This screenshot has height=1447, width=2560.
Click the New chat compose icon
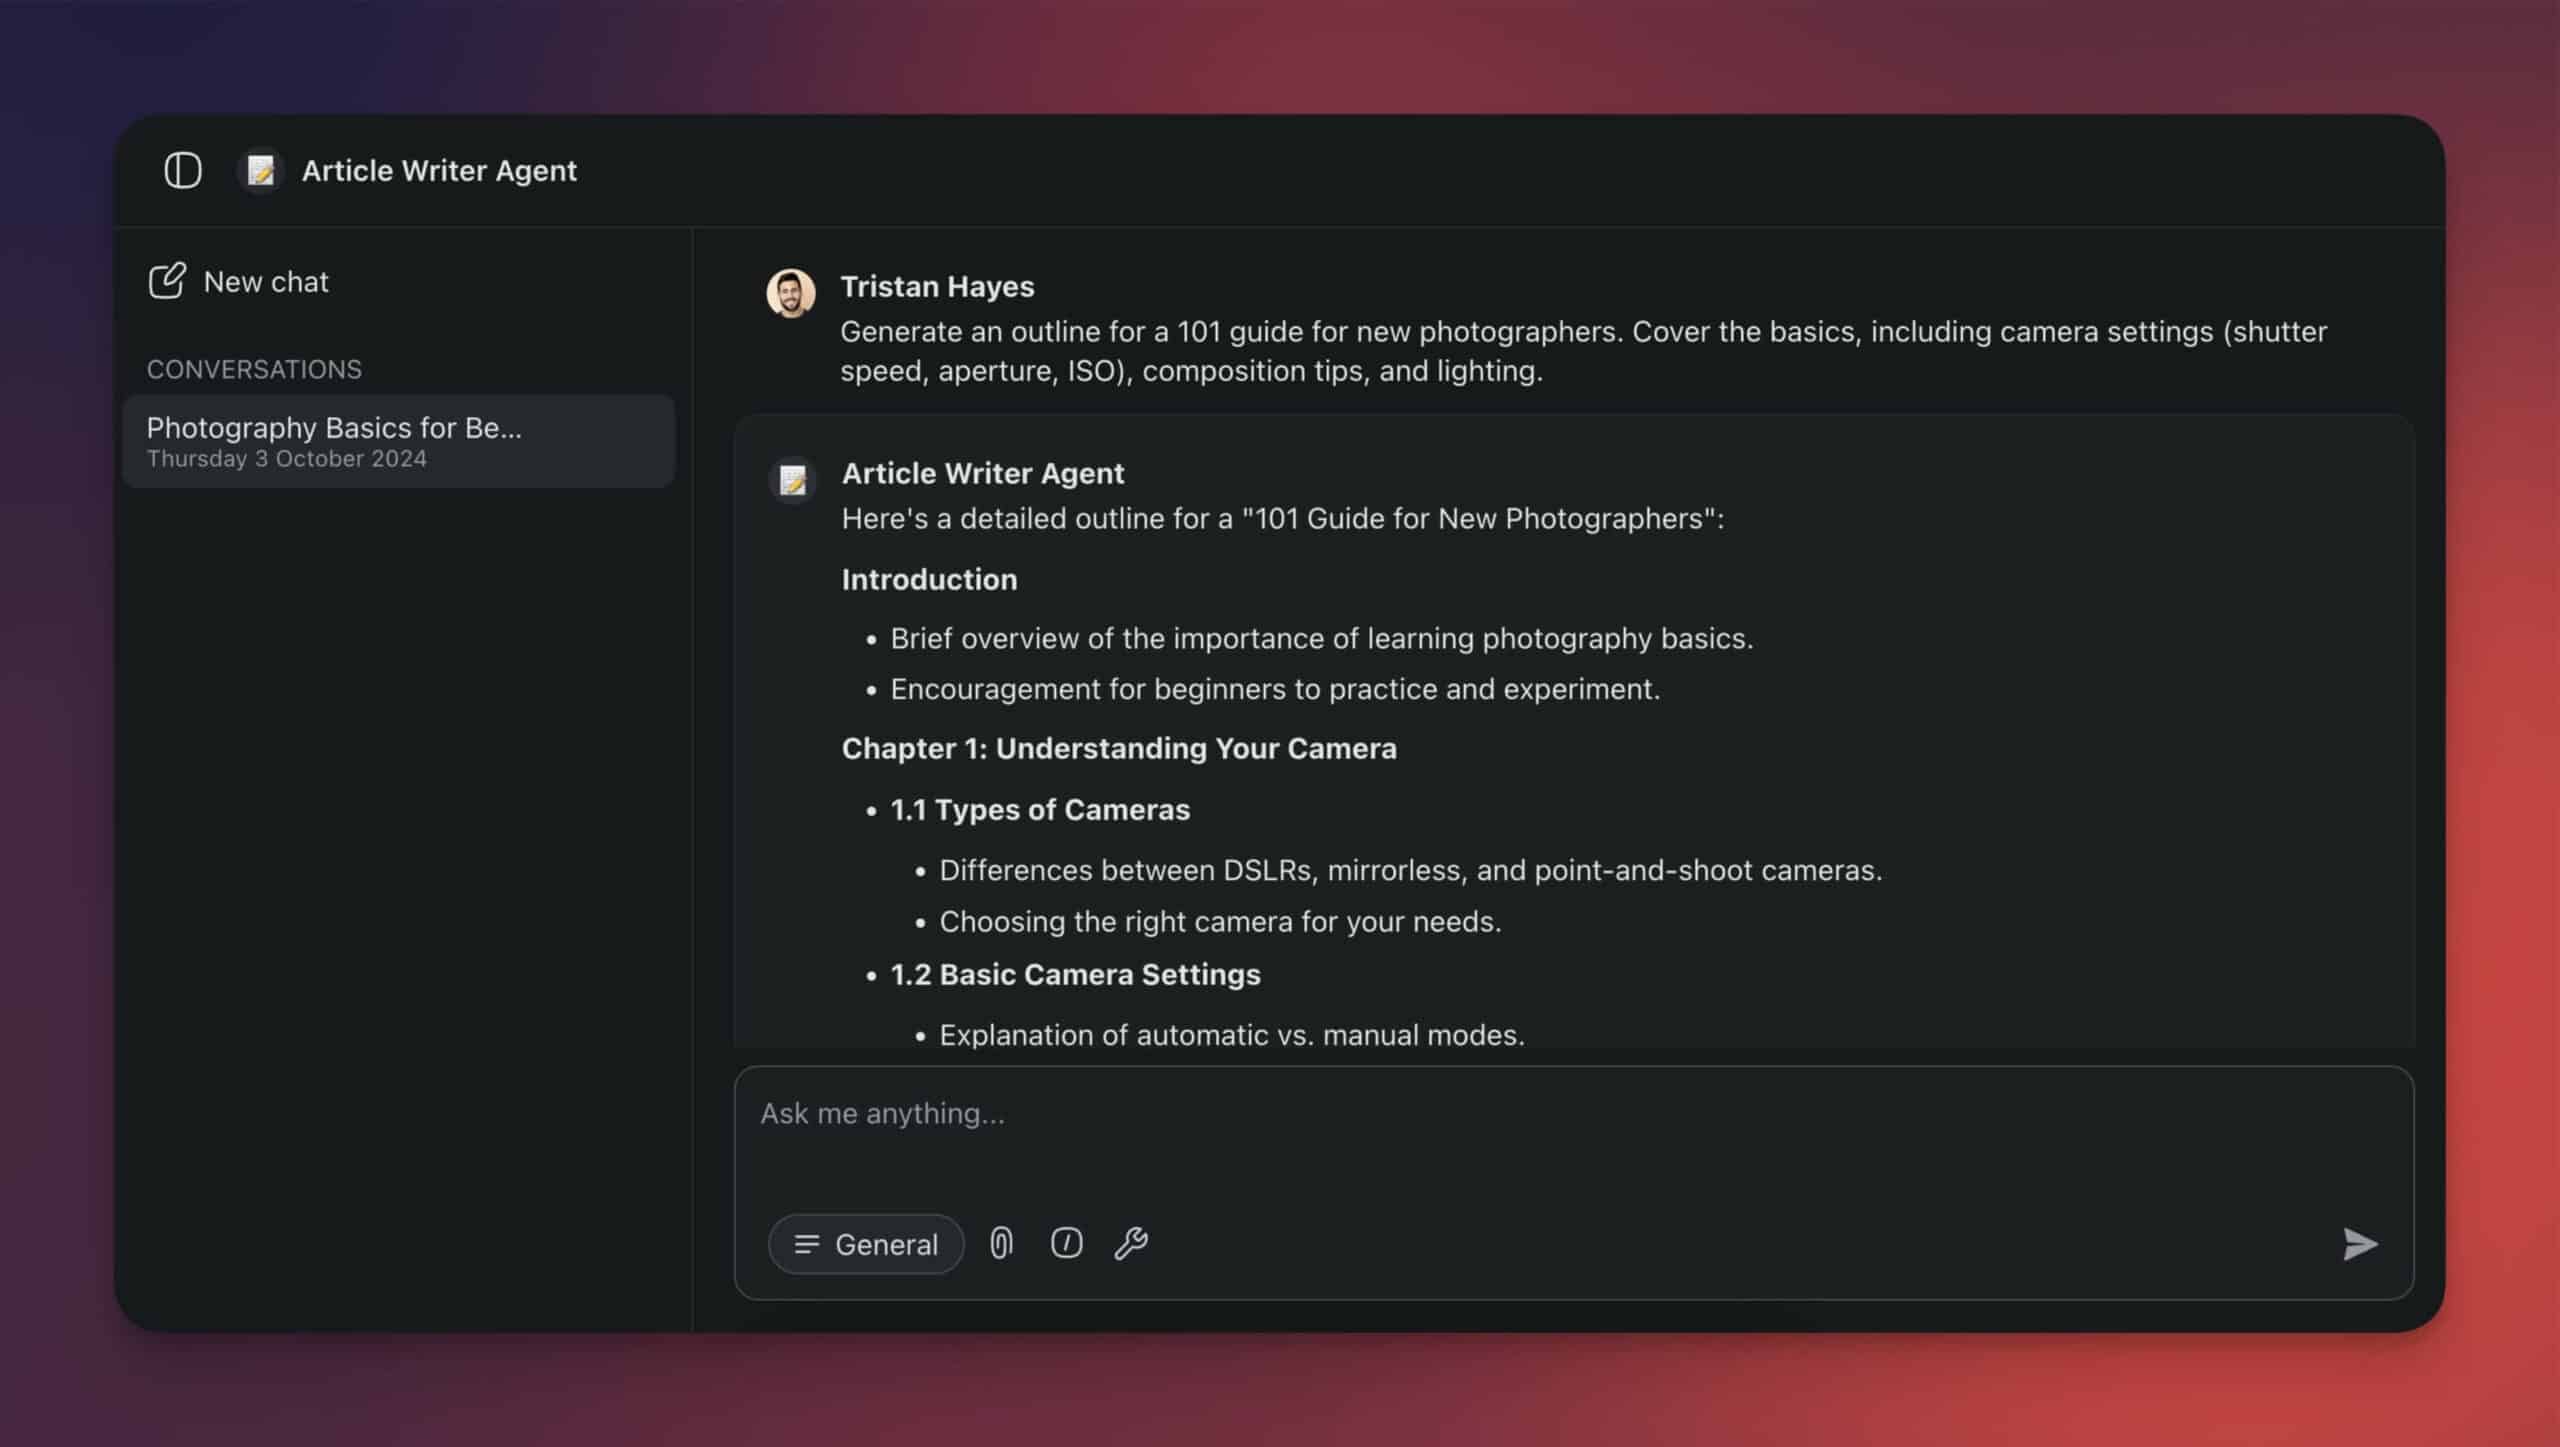167,281
